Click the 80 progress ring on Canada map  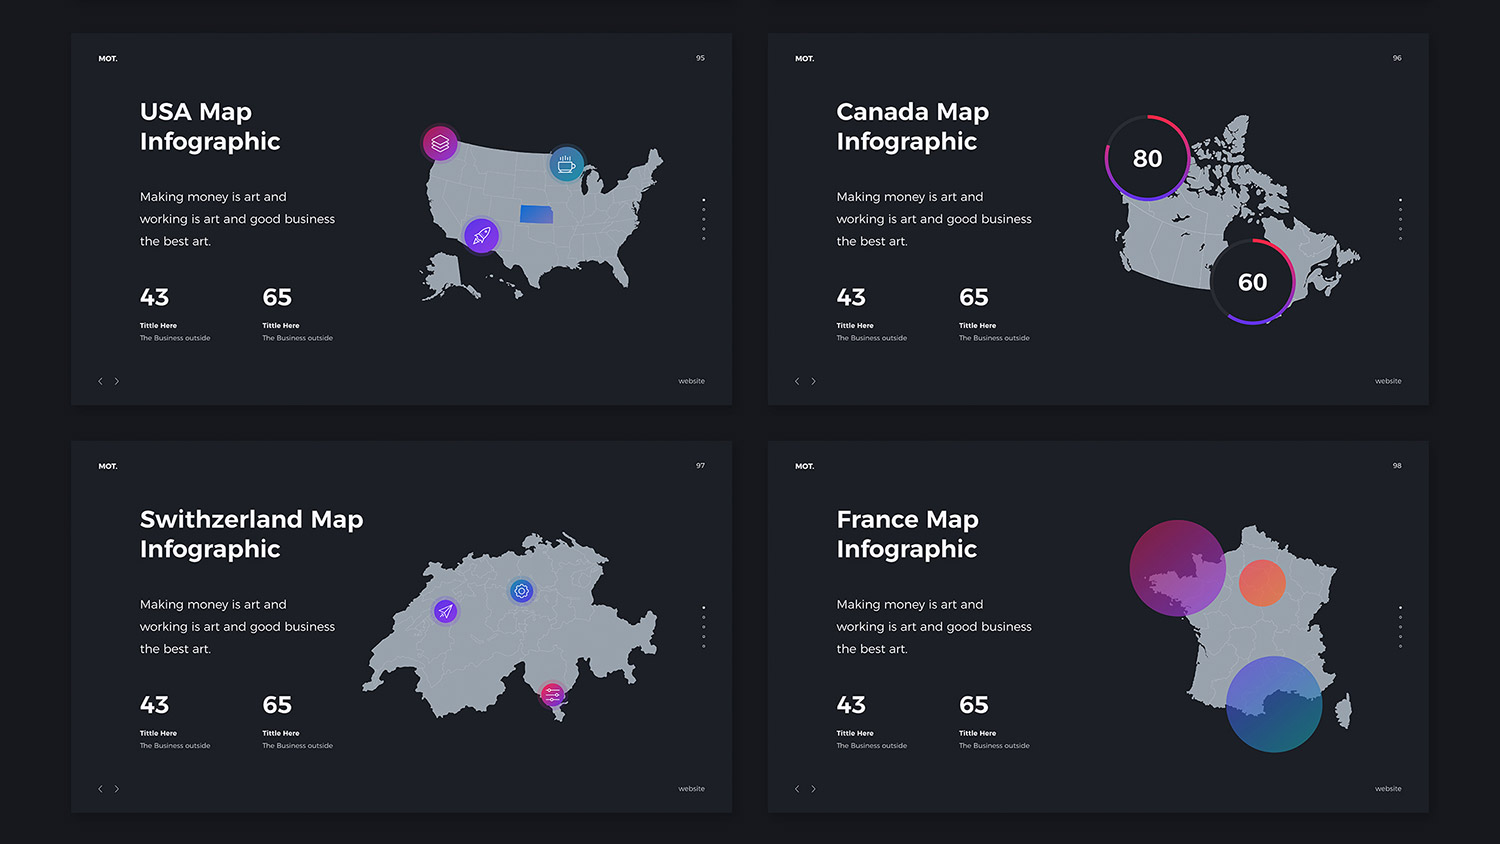[1147, 158]
